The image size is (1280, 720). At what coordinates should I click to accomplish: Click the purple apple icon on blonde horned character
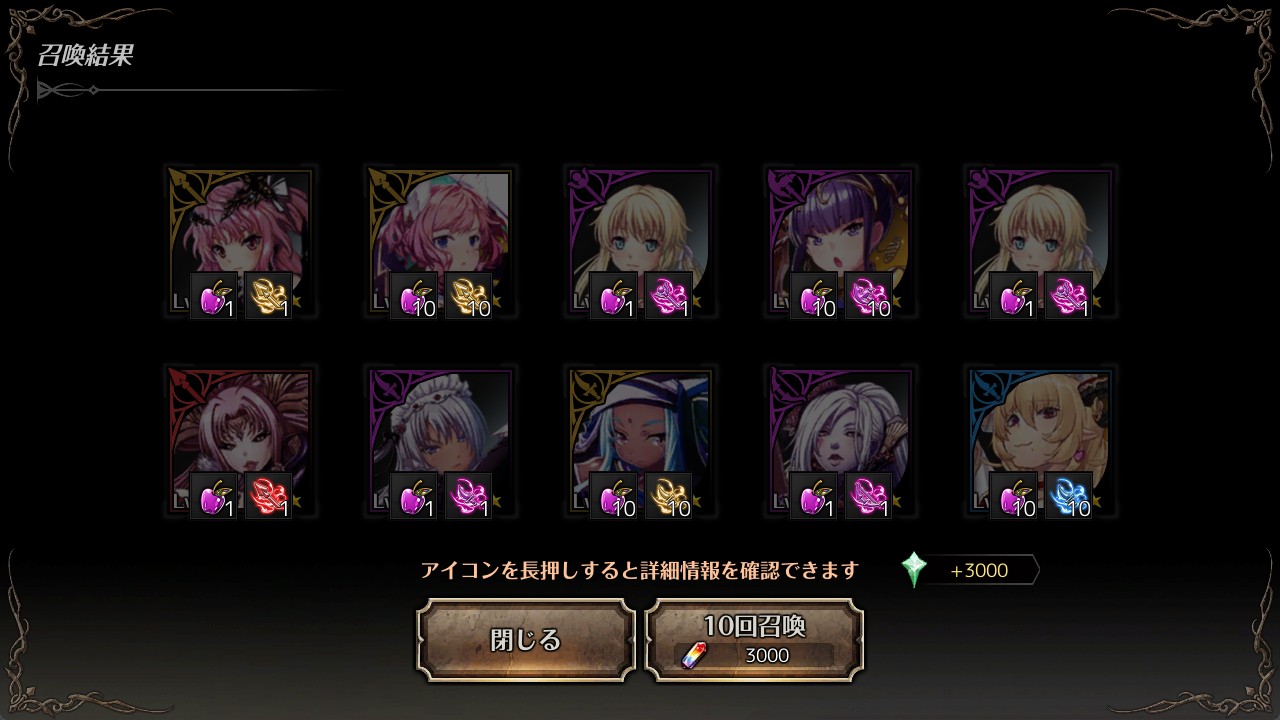pos(1014,495)
